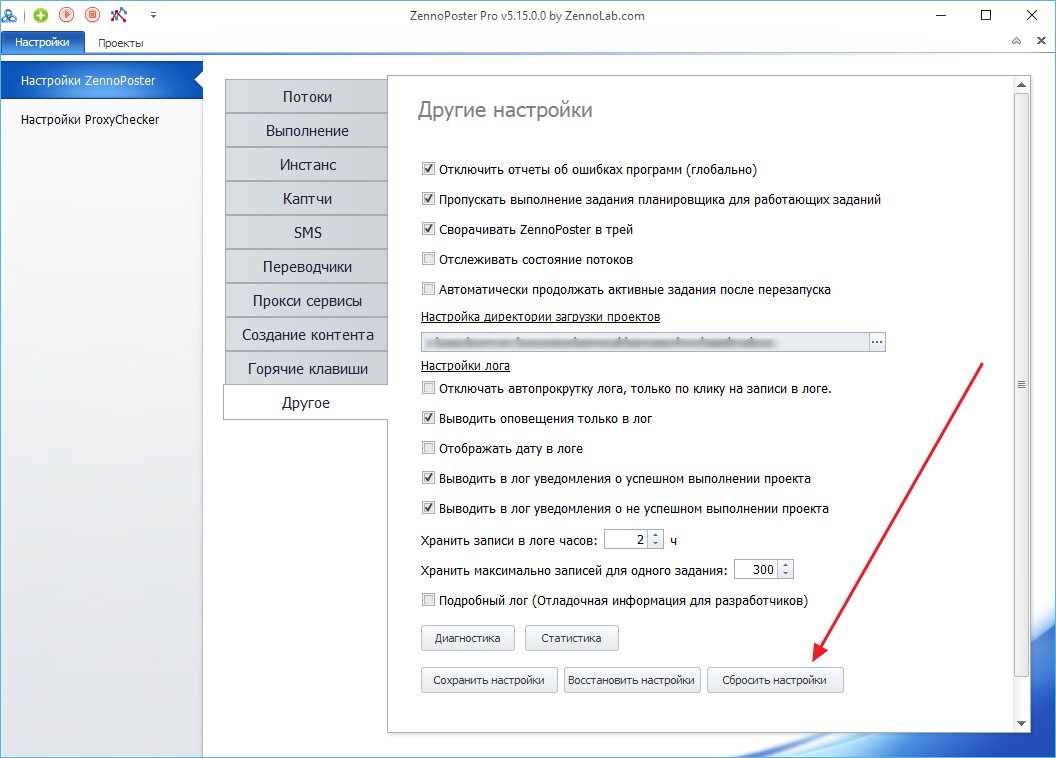Open the Горячие клавиши settings tab
The width and height of the screenshot is (1056, 758).
click(307, 369)
